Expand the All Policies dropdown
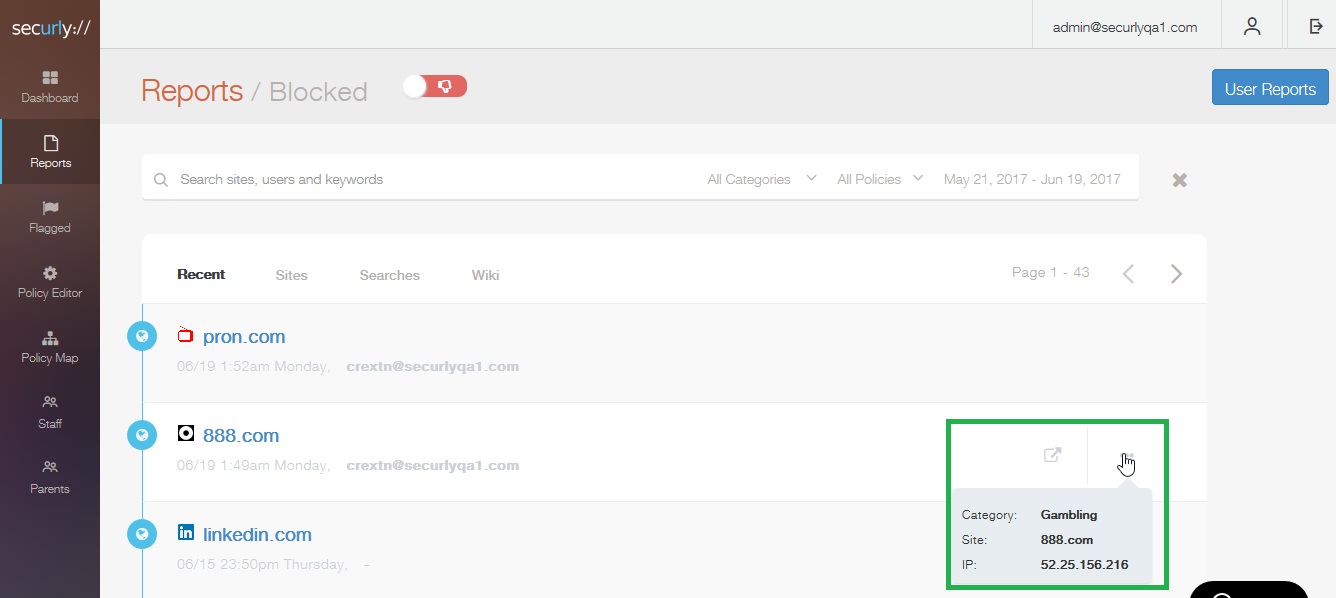 (880, 179)
